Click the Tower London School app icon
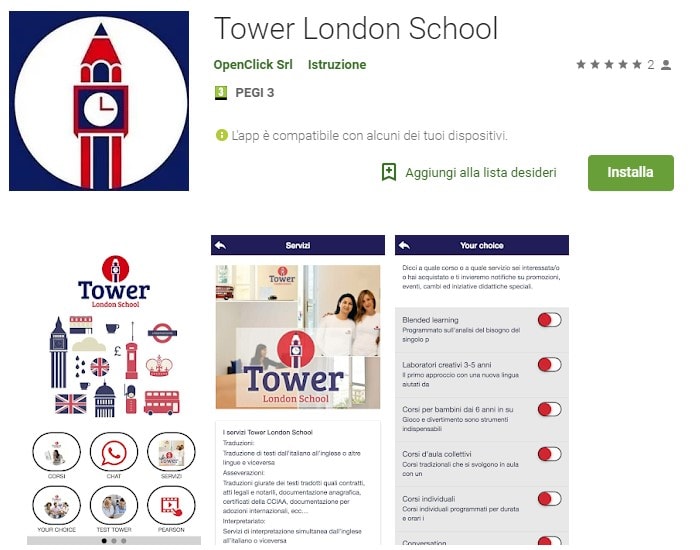The height and width of the screenshot is (550, 700). [x=99, y=101]
